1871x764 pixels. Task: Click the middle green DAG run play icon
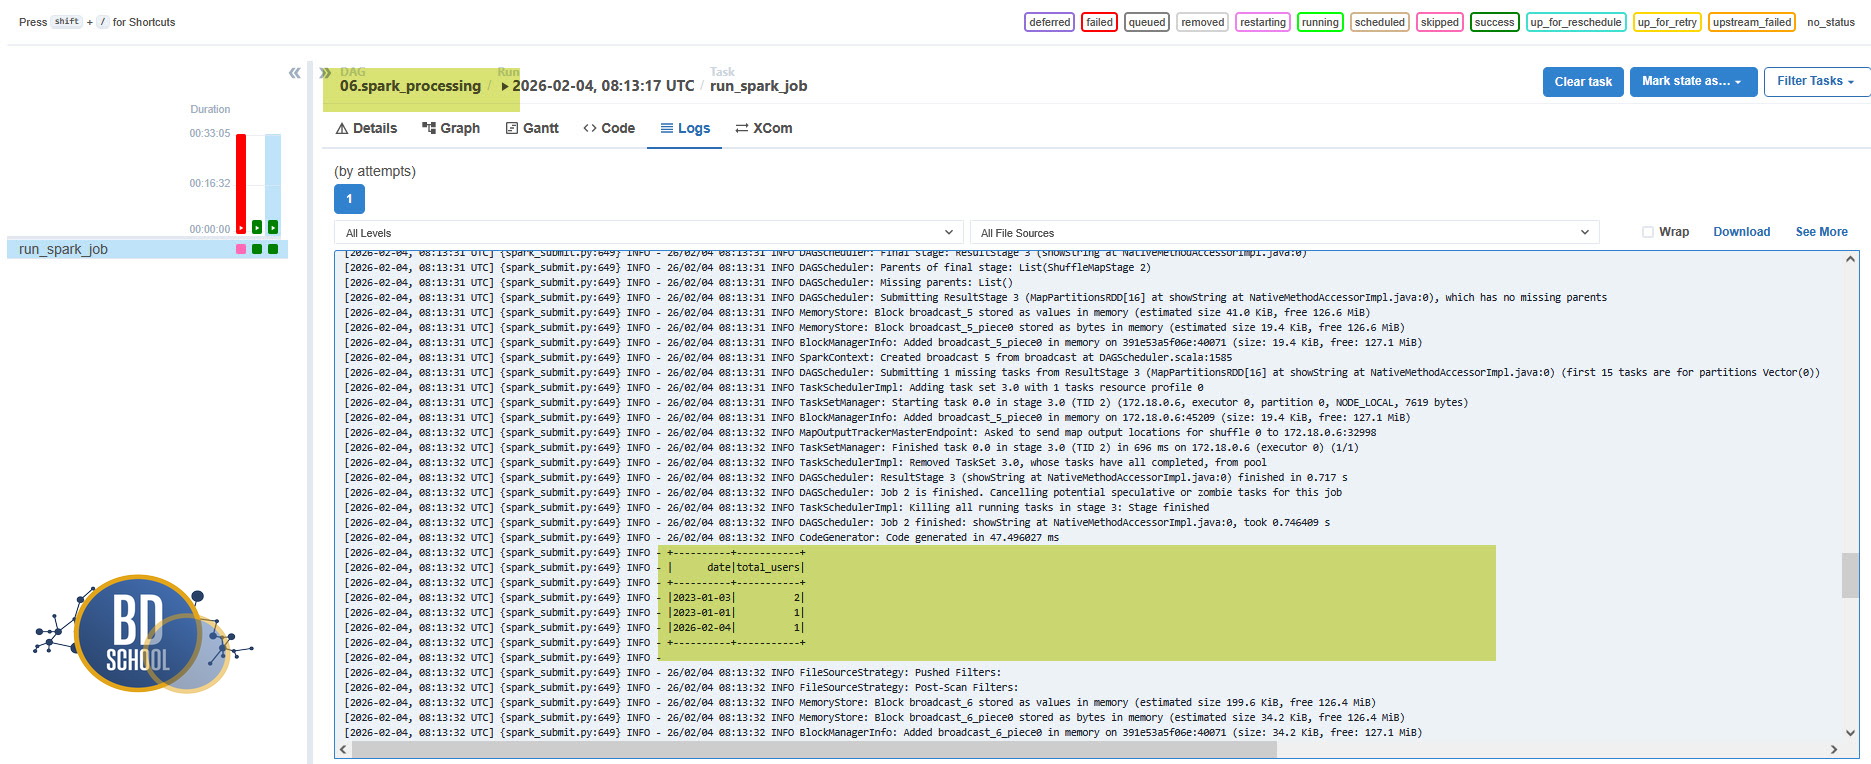pos(257,227)
